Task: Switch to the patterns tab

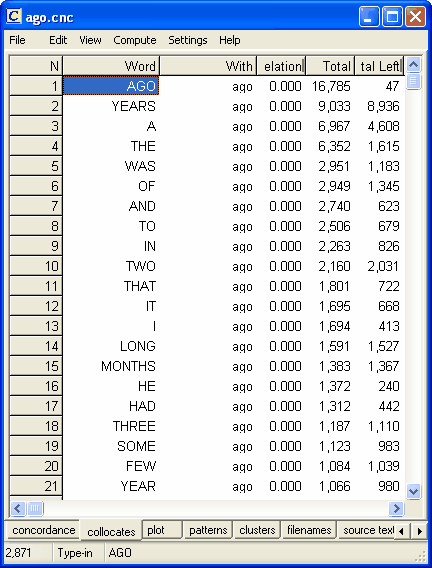Action: point(208,530)
